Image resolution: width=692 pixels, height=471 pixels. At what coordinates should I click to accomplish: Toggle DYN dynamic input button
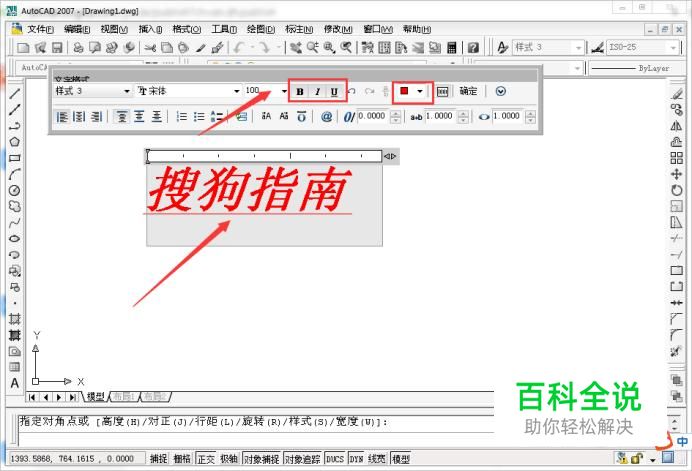coord(357,459)
